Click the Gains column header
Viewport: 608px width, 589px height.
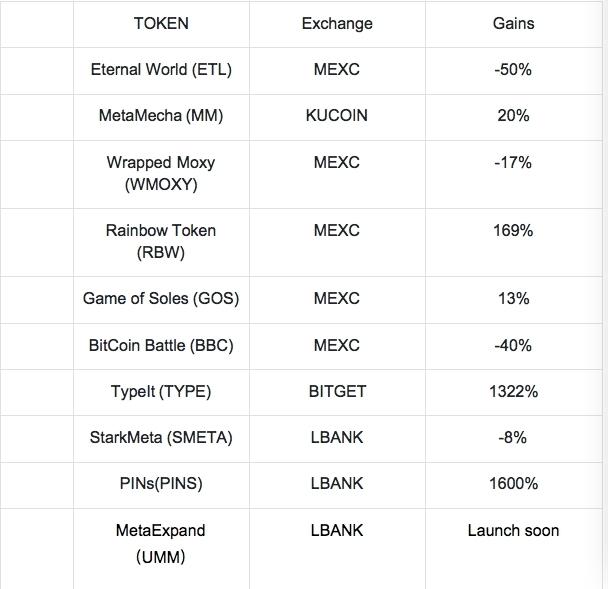(513, 23)
